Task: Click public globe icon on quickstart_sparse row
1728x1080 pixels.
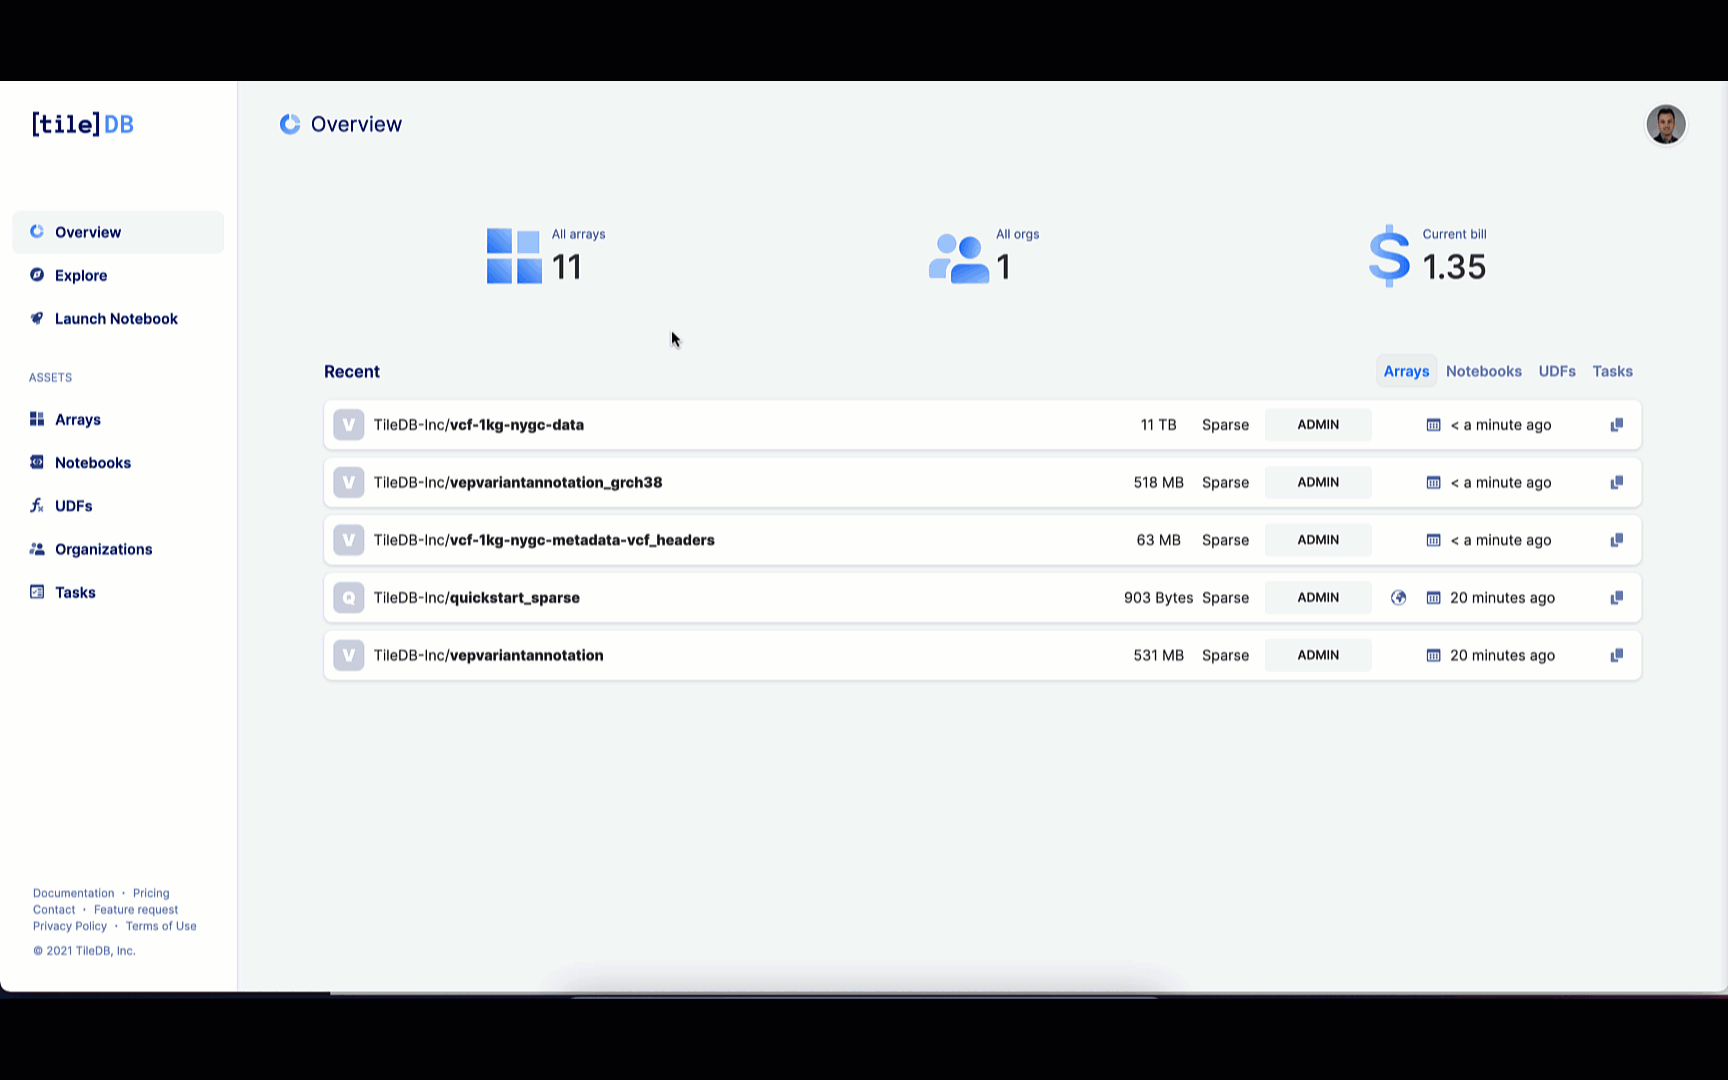Action: point(1398,598)
